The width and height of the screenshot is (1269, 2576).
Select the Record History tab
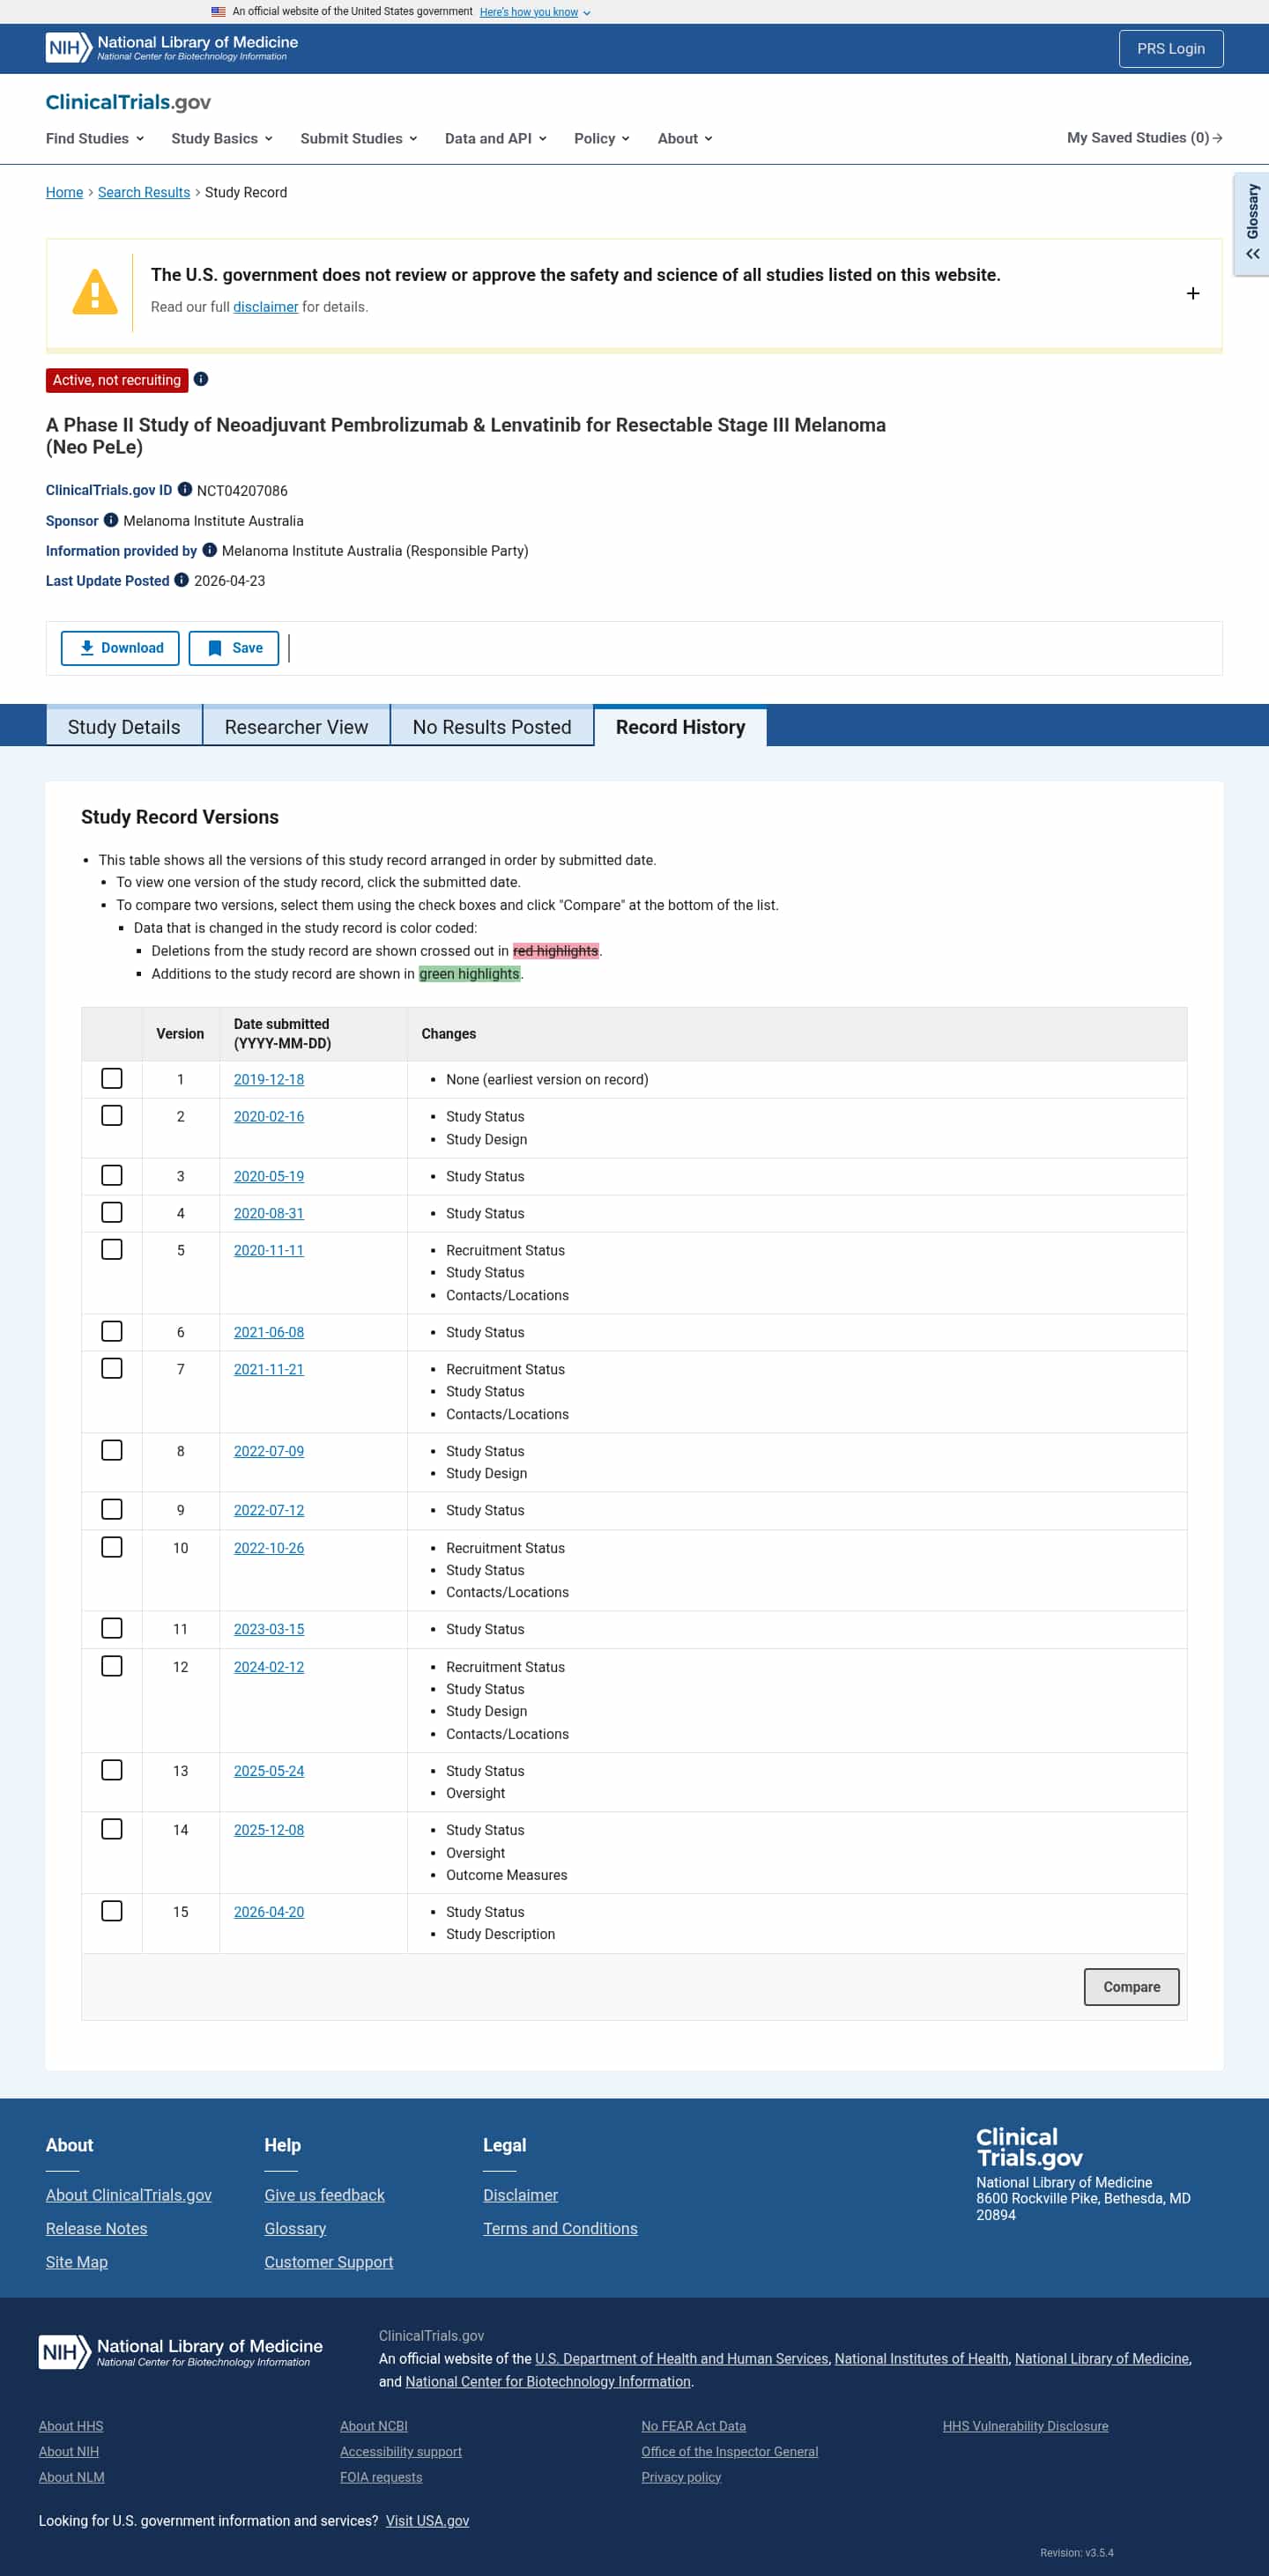click(681, 727)
